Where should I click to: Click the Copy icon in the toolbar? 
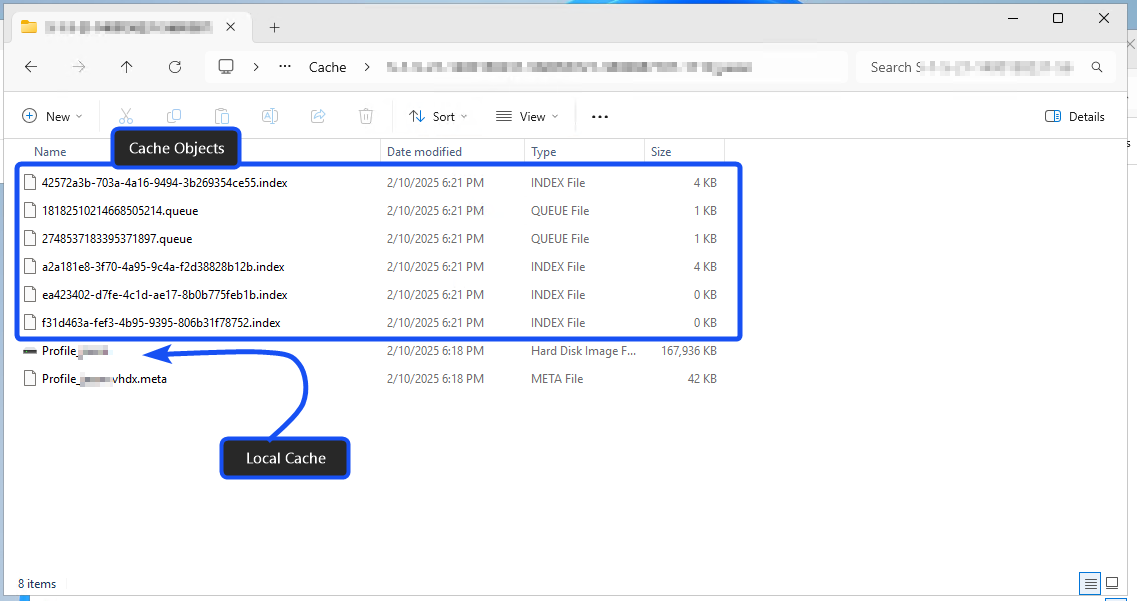pos(174,116)
